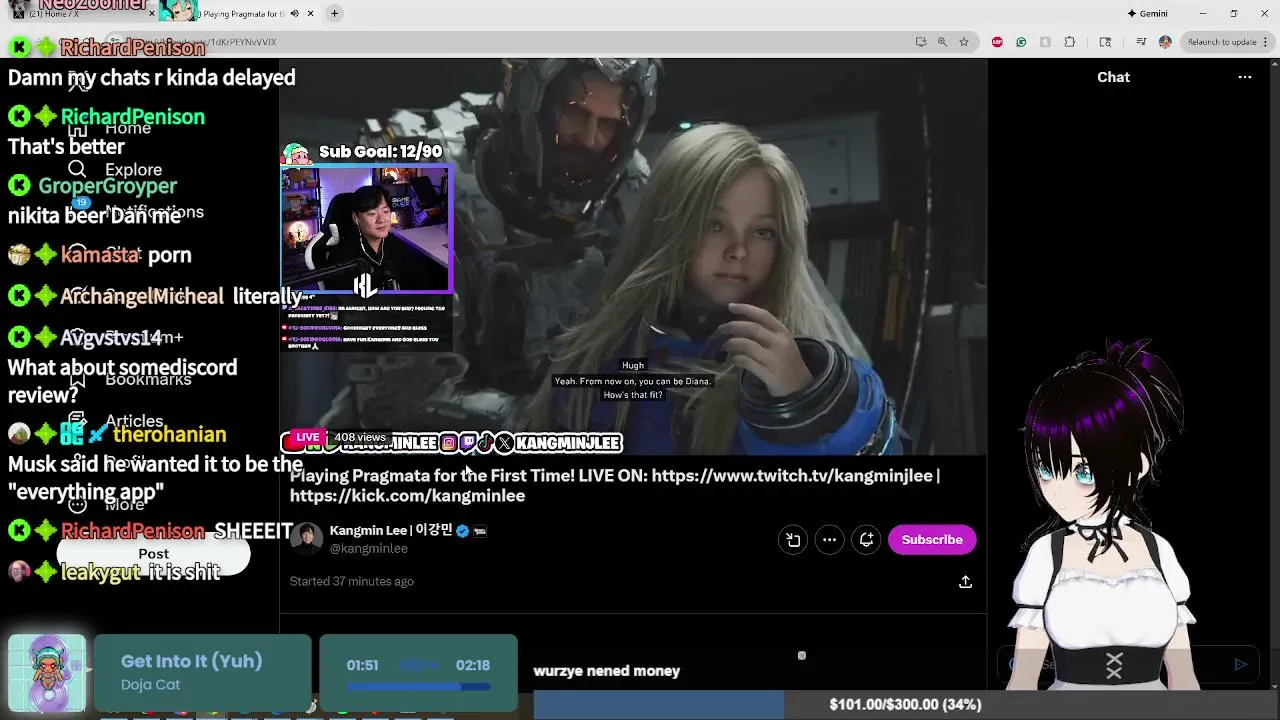Turn on notifications with the bell-plus icon

coord(866,540)
